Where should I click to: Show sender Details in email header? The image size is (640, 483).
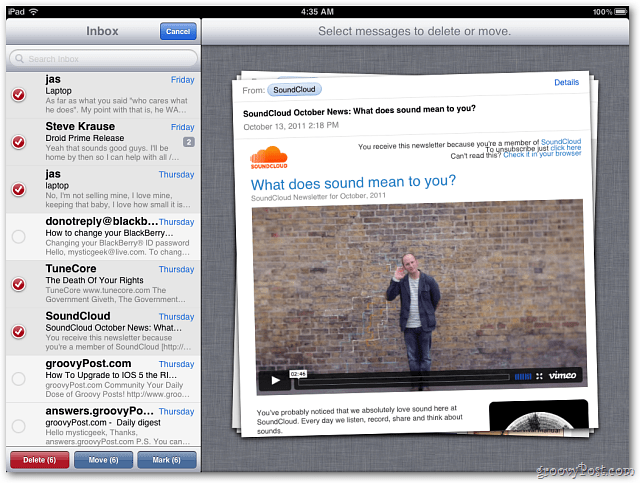point(566,82)
